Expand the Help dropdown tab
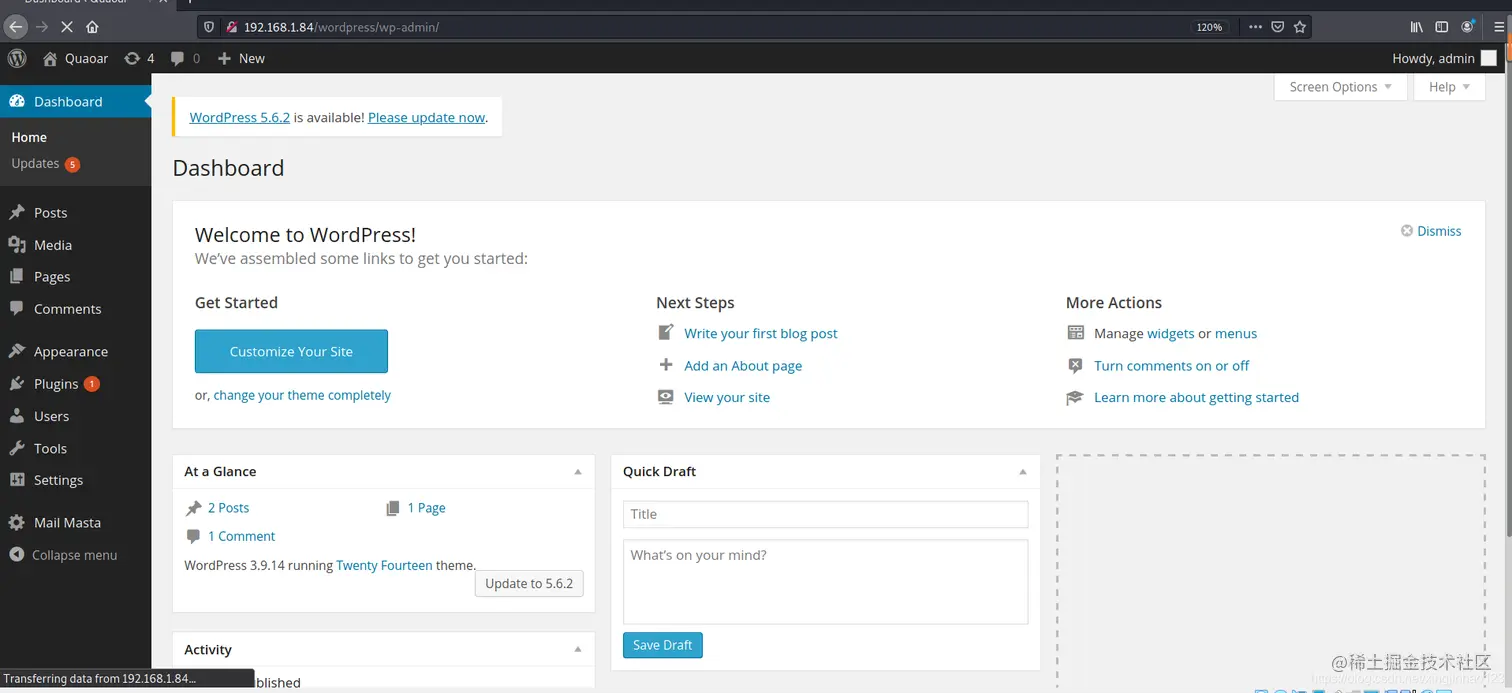This screenshot has height=693, width=1512. [1449, 87]
